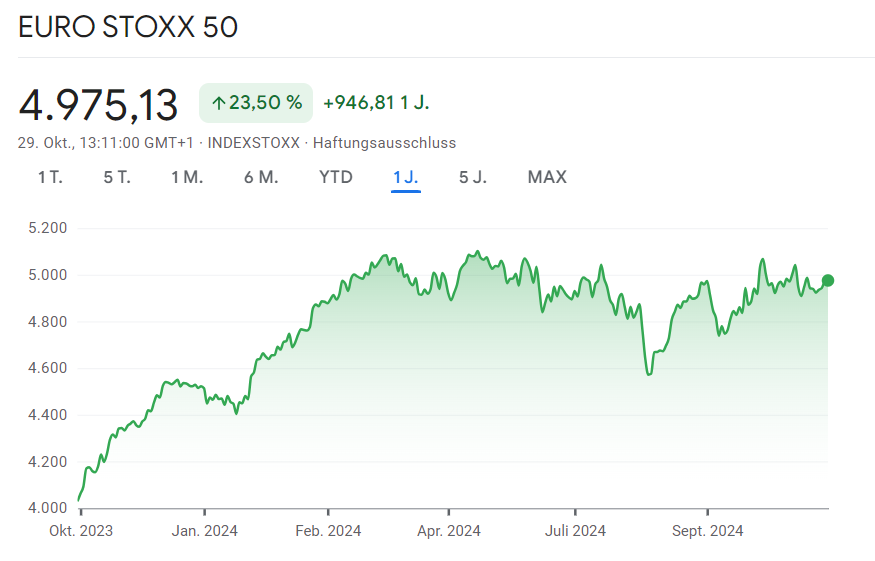Click the 29. Okt., 13:11:00 GMT+1 timestamp
Viewport: 875px width, 561px height.
click(105, 143)
